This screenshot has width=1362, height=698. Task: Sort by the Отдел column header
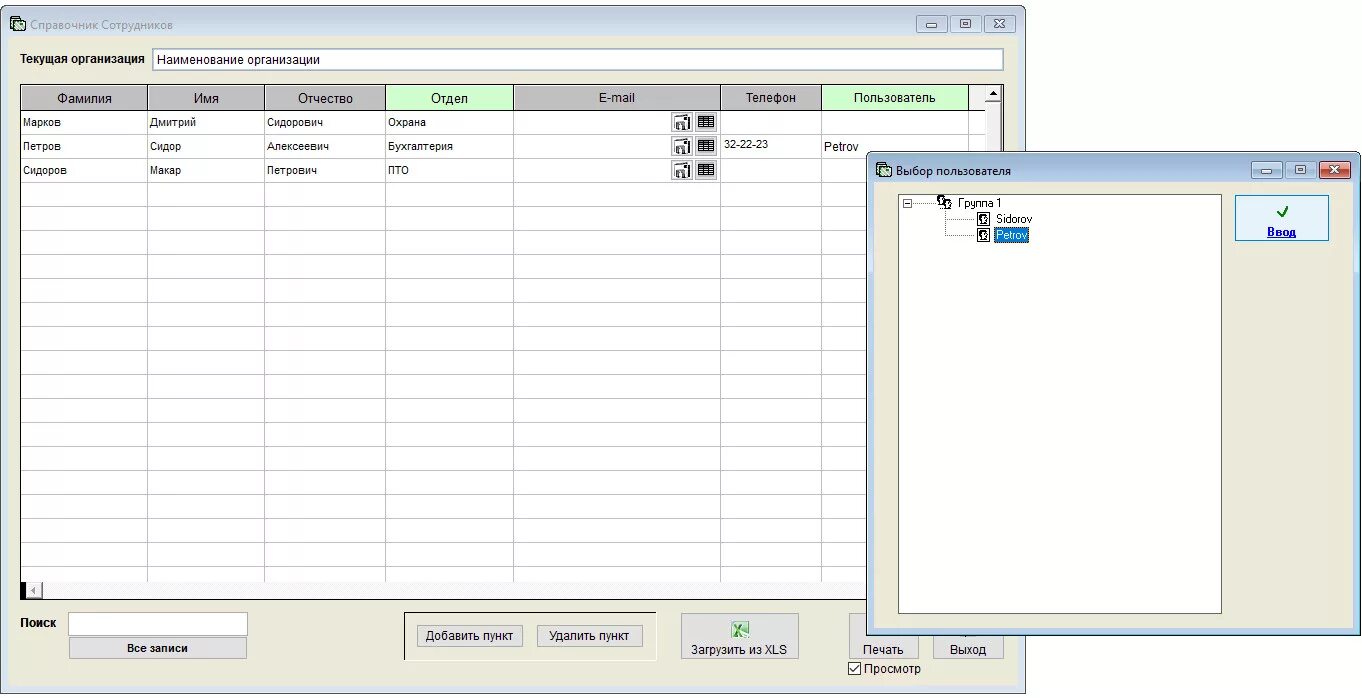449,98
